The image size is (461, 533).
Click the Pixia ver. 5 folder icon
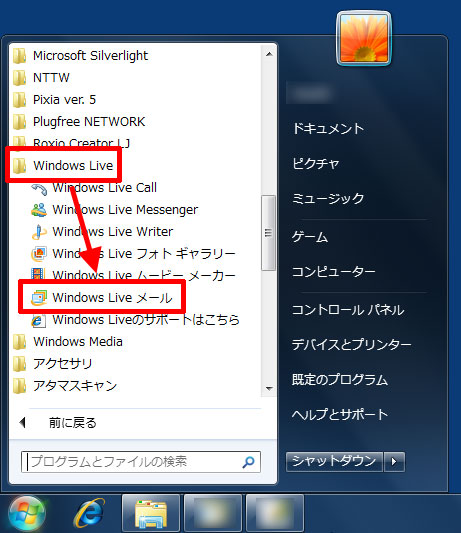(x=19, y=100)
